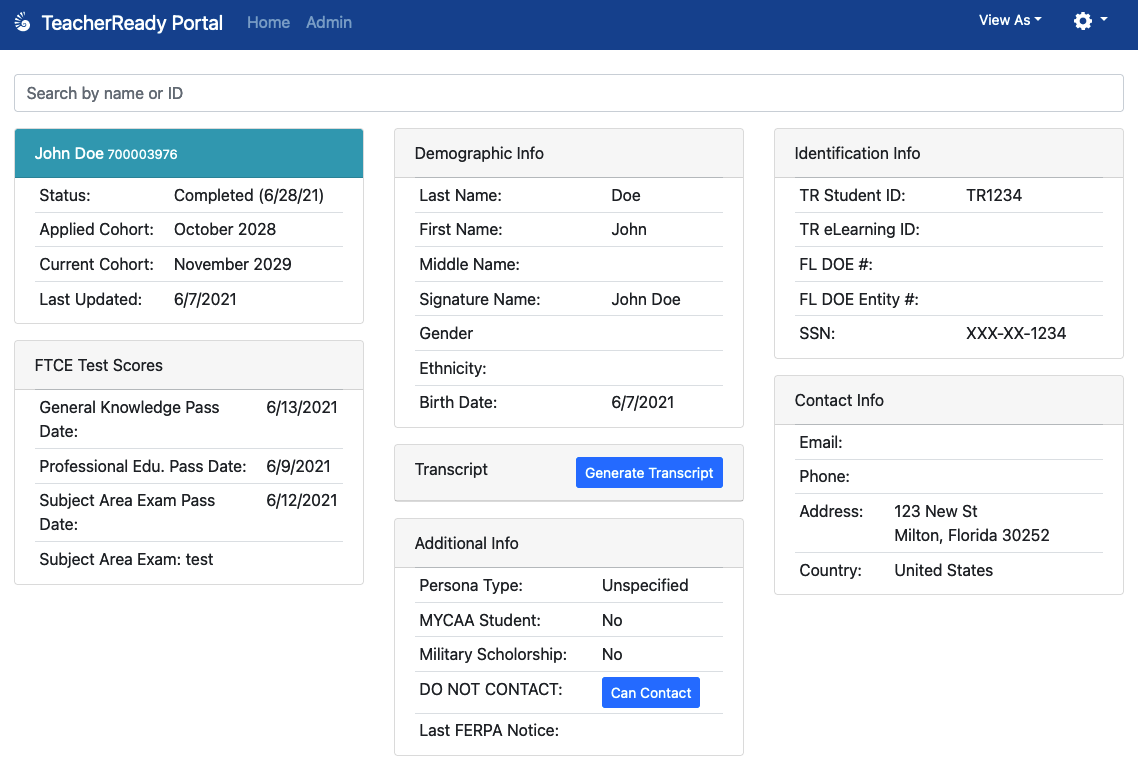Click the Gender label
The width and height of the screenshot is (1138, 768).
[446, 333]
